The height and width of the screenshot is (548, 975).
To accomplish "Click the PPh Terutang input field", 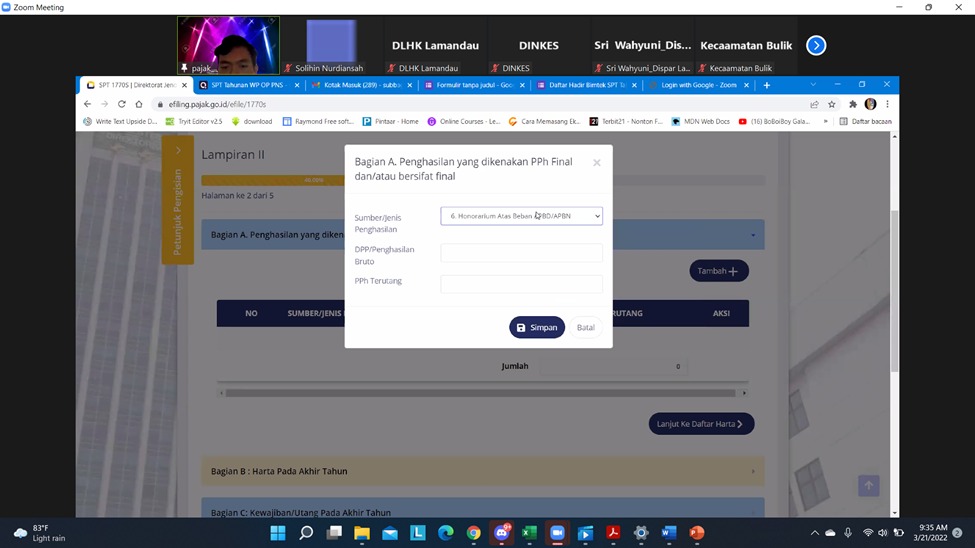I will (521, 285).
